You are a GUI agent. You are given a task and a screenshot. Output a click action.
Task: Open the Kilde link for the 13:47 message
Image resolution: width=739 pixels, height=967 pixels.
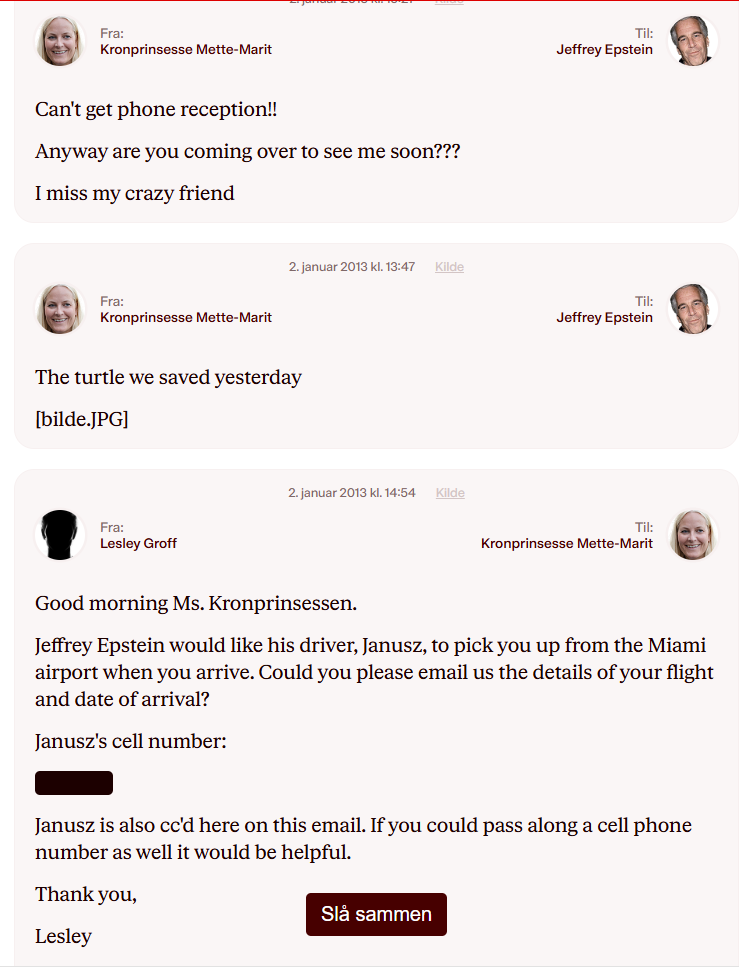(449, 267)
